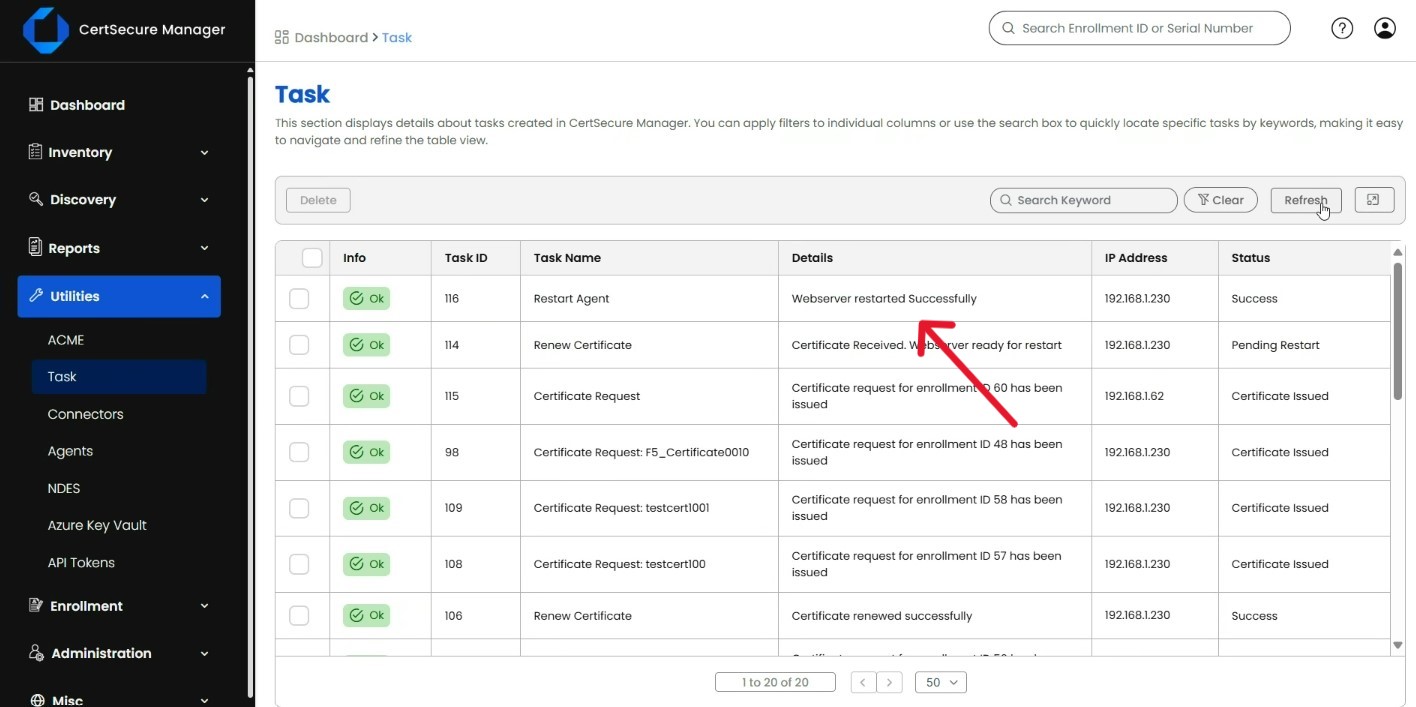Click the Utilities wrench icon

[36, 296]
